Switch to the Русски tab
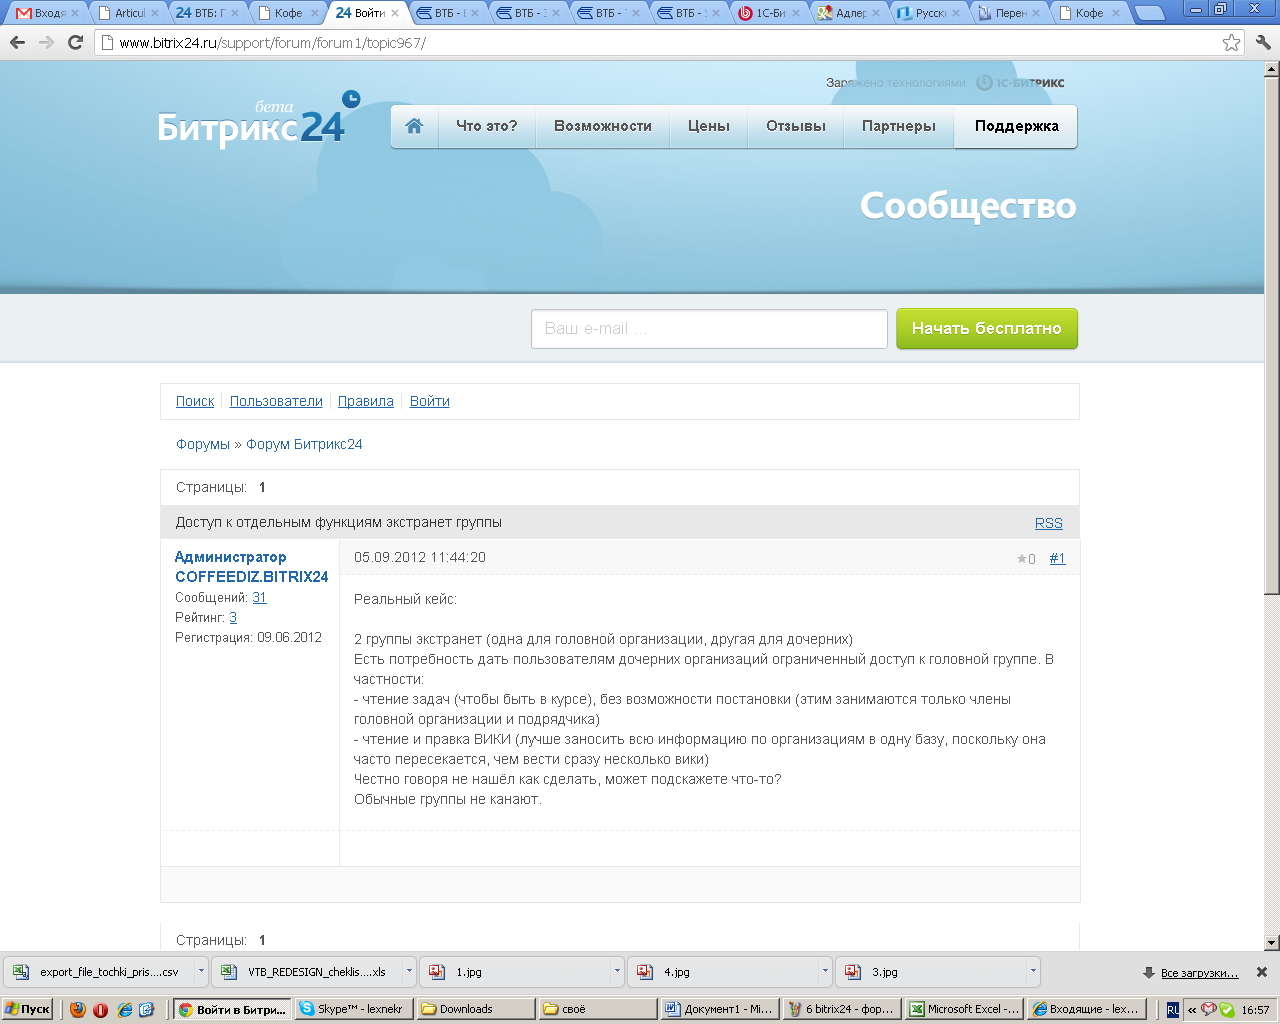 pos(928,13)
